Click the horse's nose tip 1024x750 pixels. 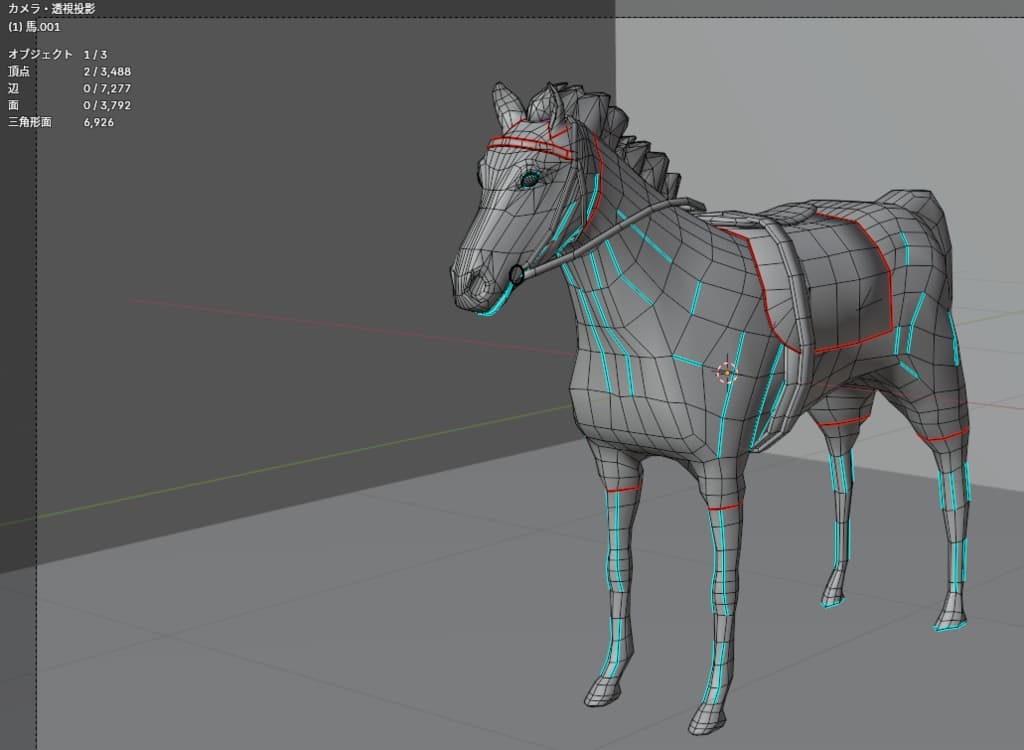point(464,284)
